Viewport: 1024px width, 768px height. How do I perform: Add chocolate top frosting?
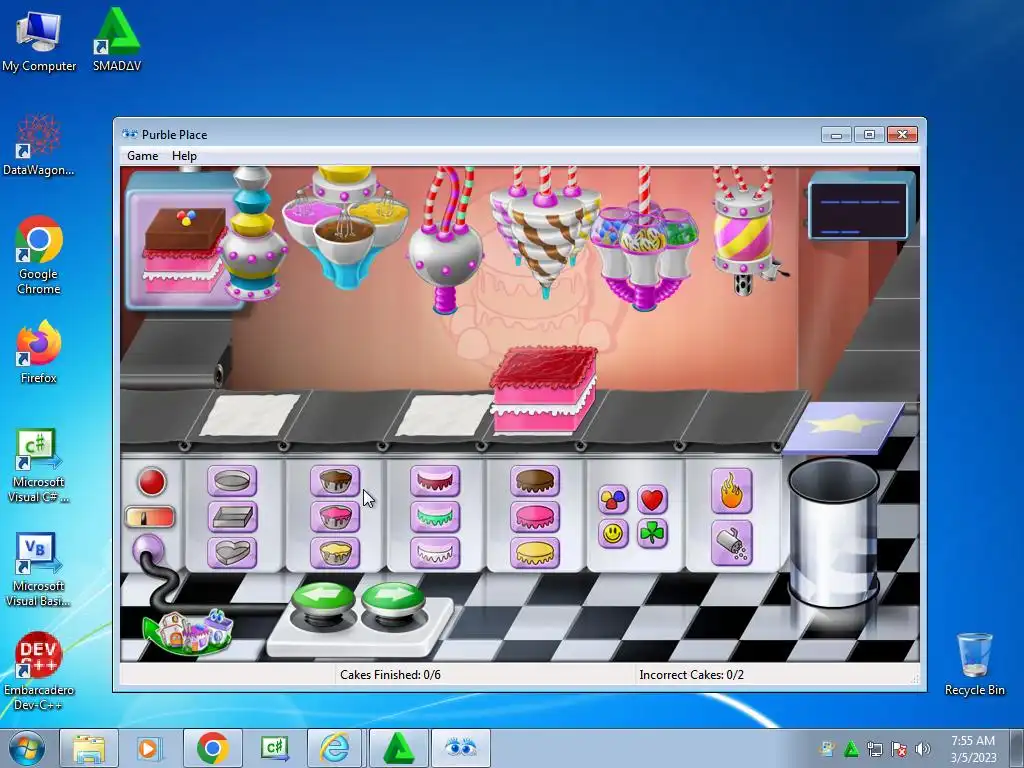(535, 481)
